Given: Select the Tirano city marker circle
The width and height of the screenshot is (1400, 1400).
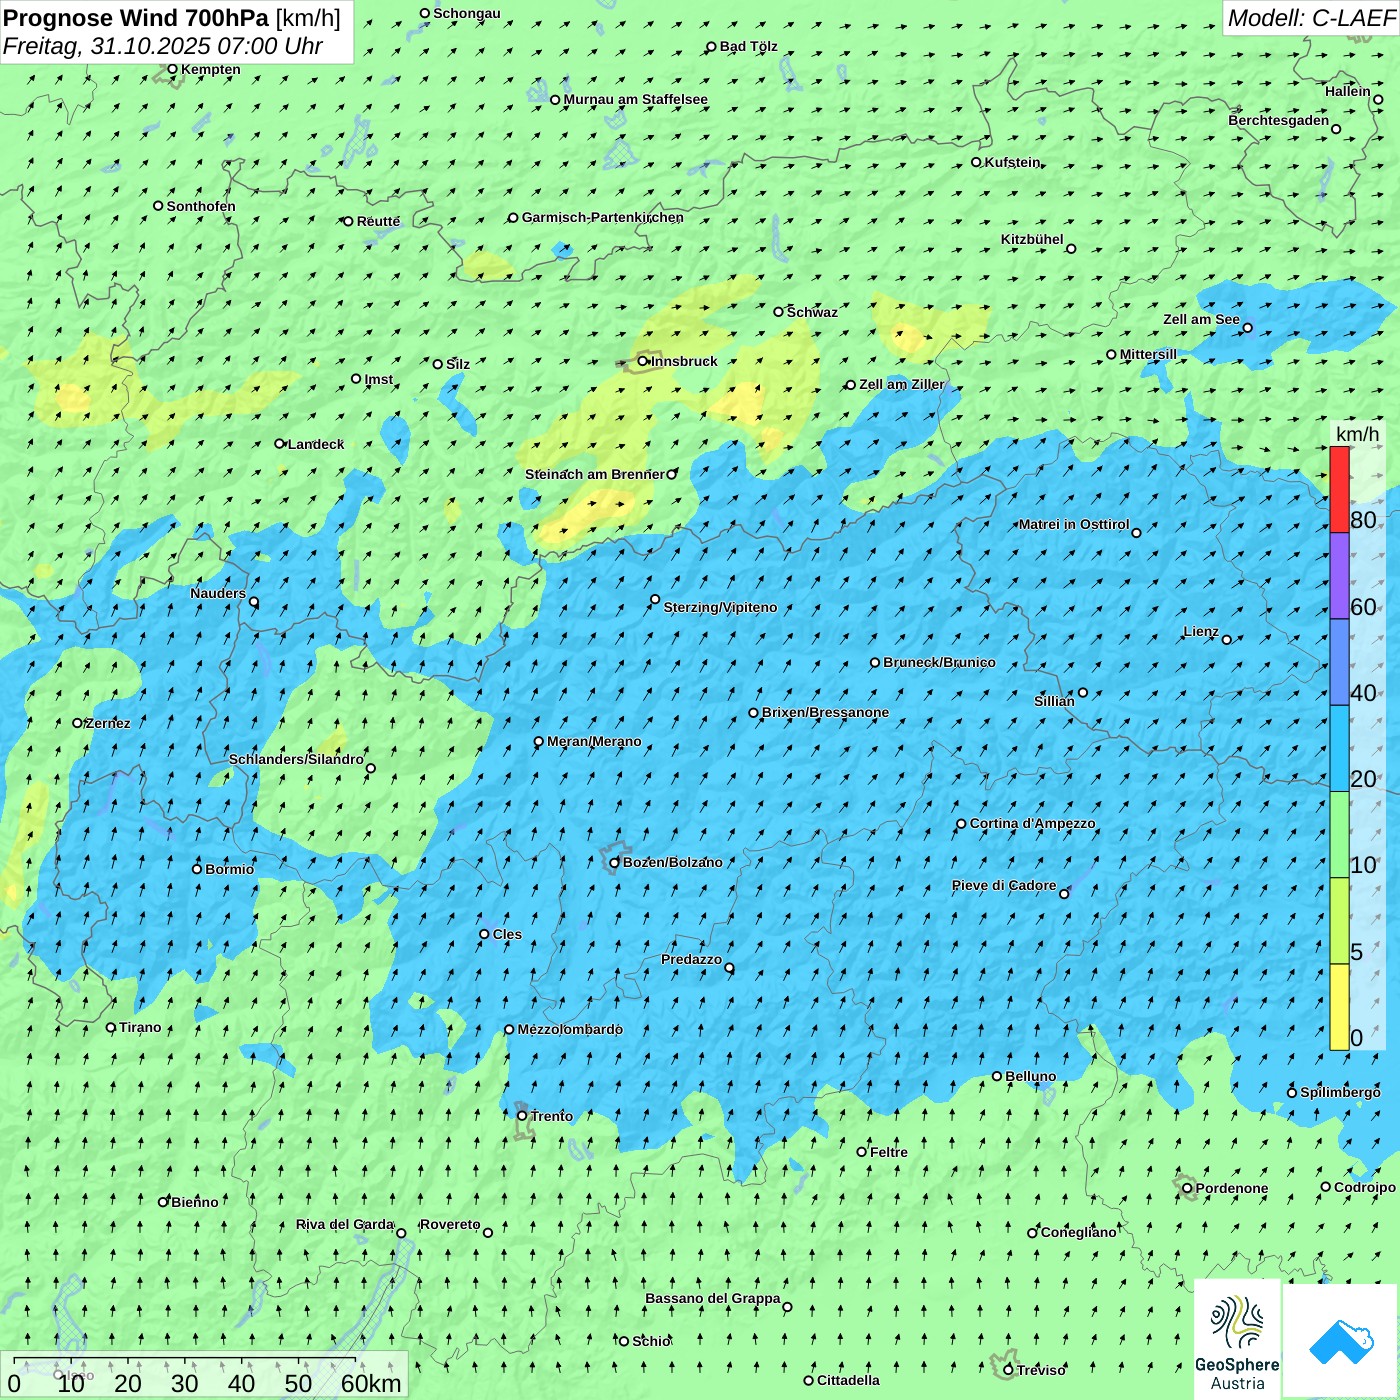Looking at the screenshot, I should pyautogui.click(x=111, y=1028).
